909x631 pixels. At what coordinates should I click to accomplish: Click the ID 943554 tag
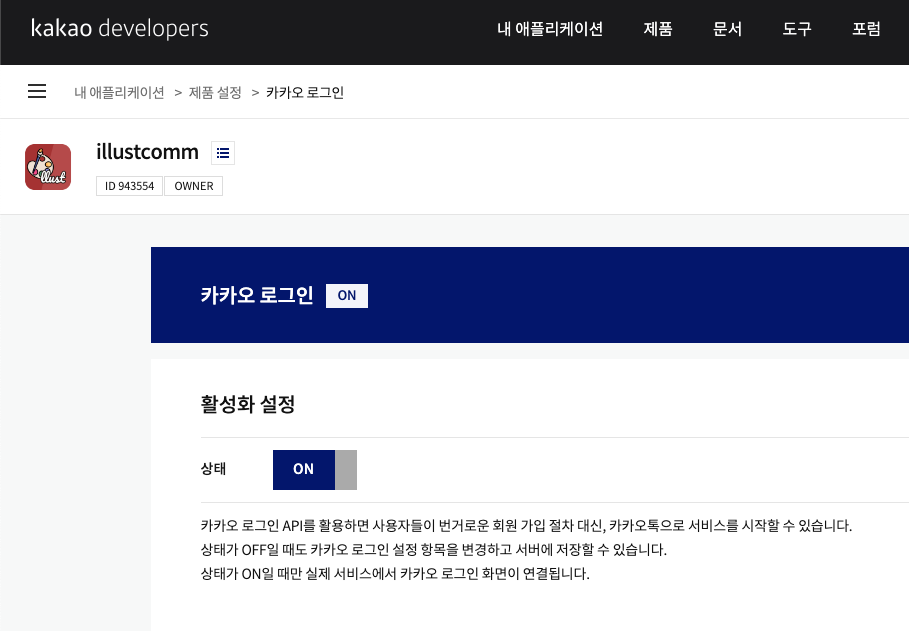pos(129,186)
